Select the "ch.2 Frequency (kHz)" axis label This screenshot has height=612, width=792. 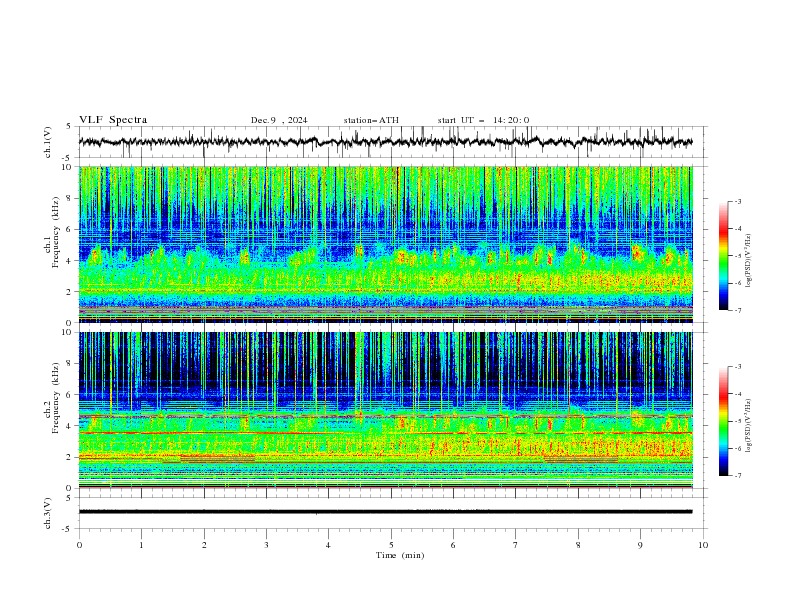pyautogui.click(x=52, y=398)
